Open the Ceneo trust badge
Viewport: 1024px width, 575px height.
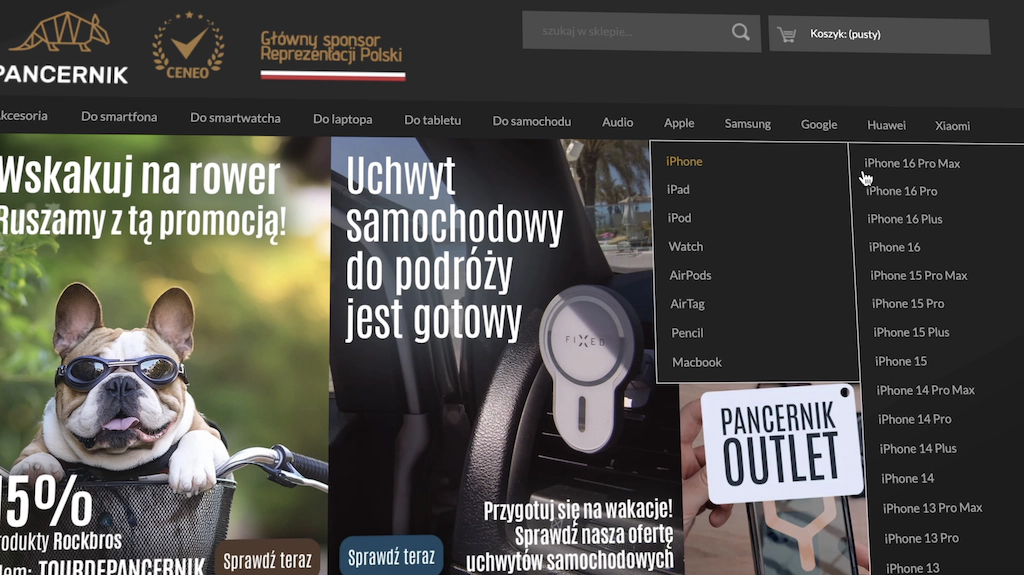188,45
